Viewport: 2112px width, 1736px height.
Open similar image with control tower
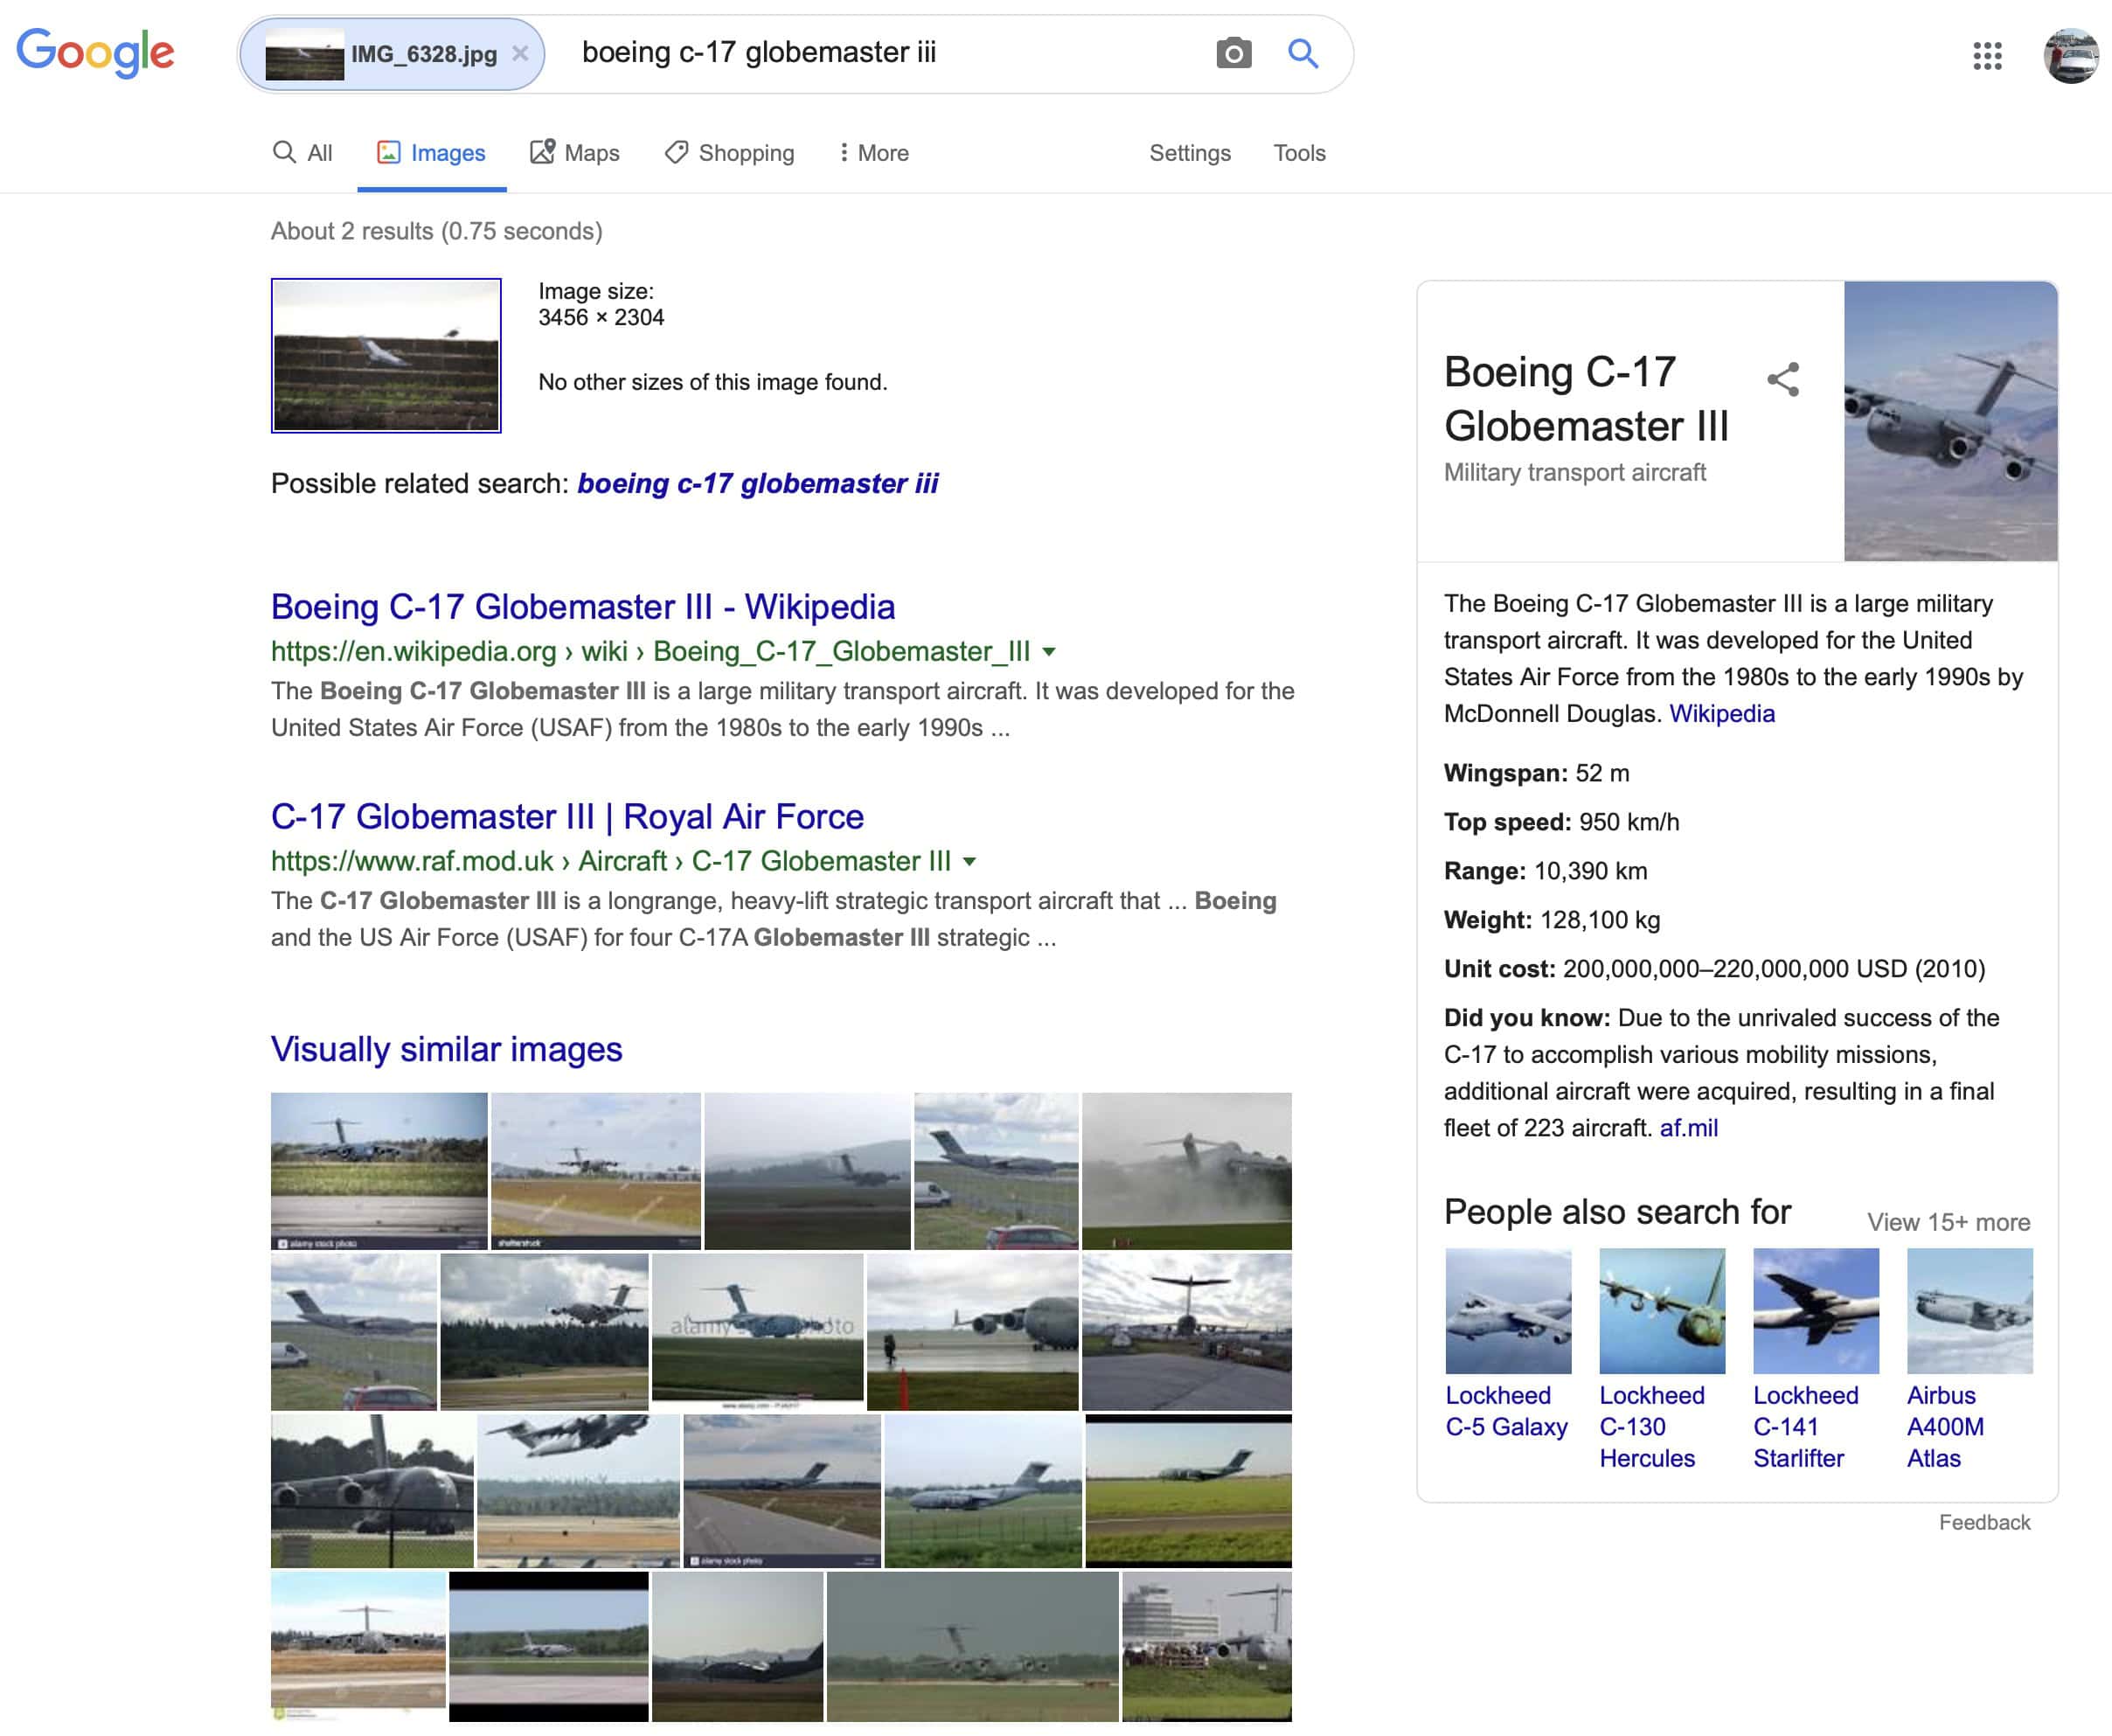[x=1207, y=1646]
